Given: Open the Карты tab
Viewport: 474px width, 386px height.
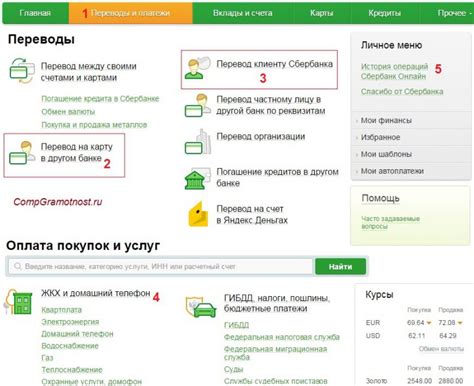Looking at the screenshot, I should [321, 13].
